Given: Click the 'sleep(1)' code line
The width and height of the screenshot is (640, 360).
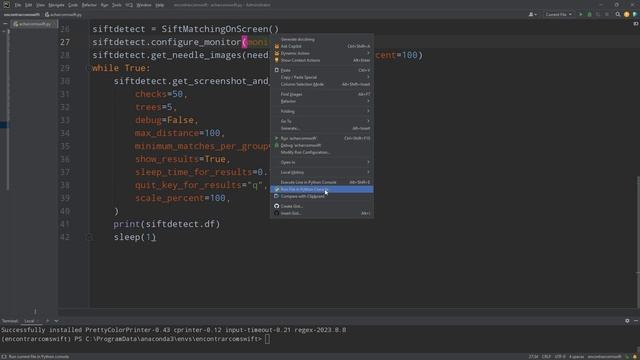Looking at the screenshot, I should 135,237.
